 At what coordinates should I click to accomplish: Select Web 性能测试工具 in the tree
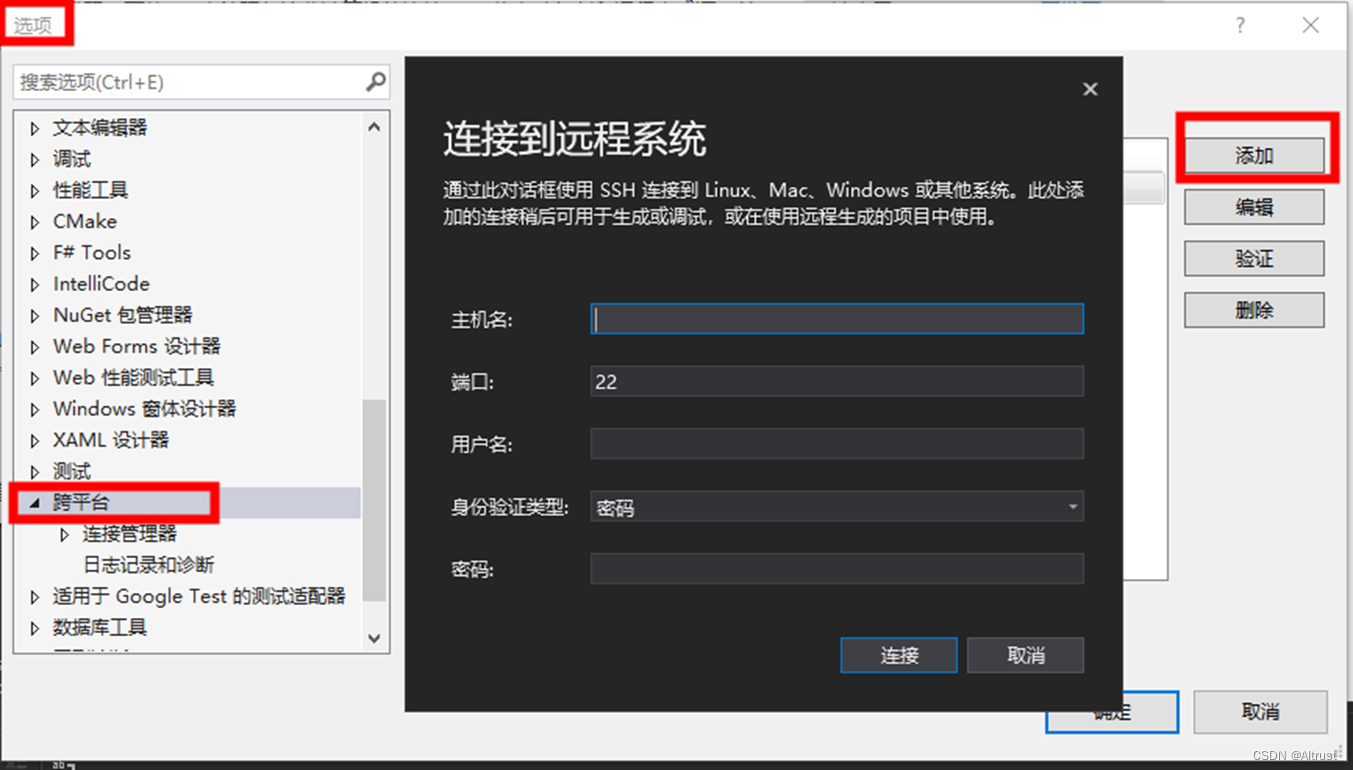point(133,377)
